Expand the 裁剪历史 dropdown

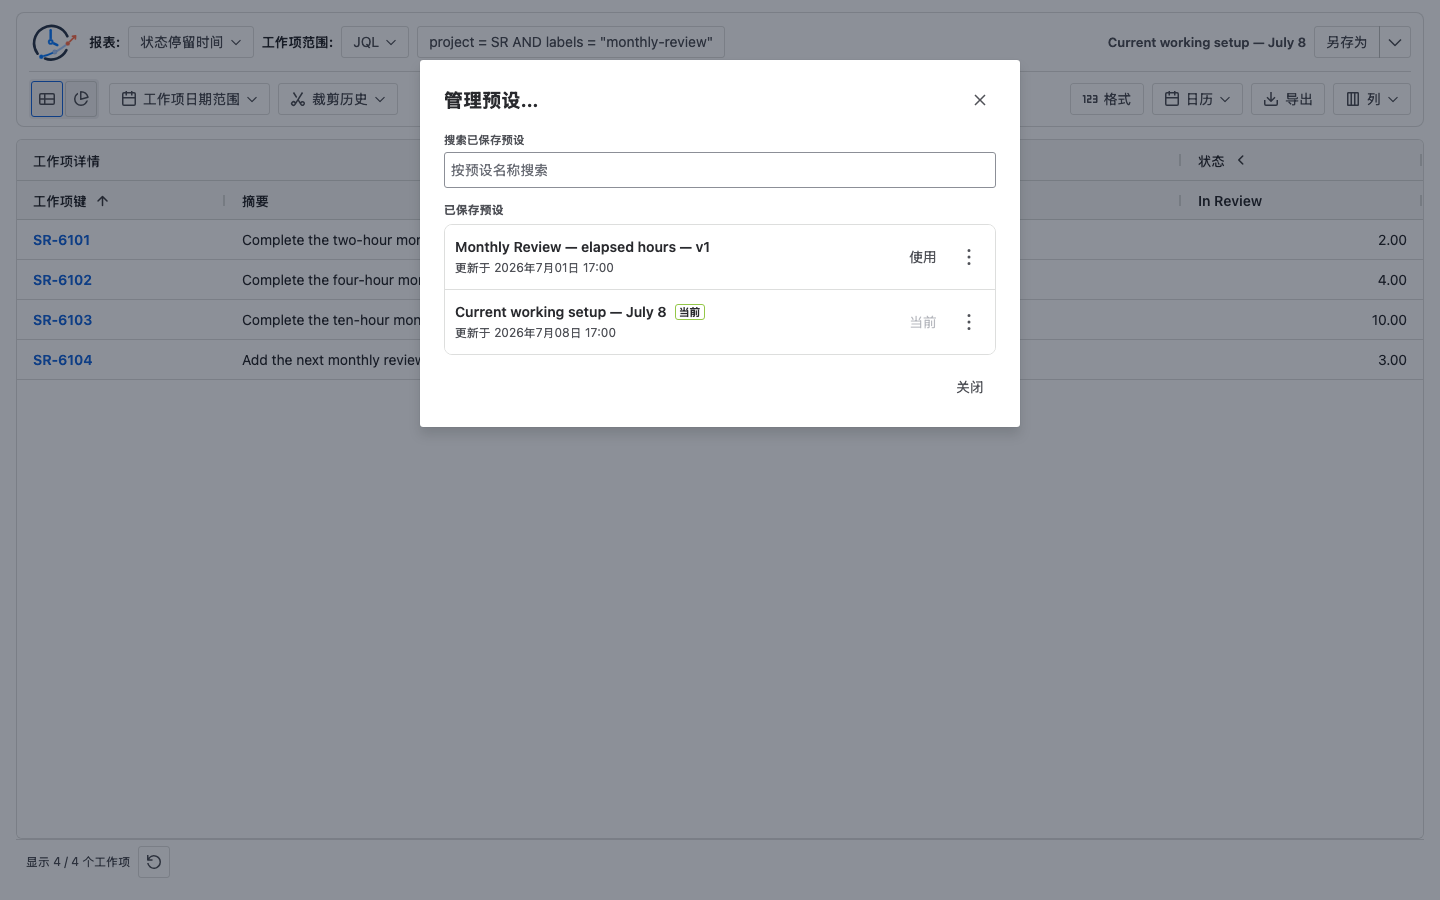coord(338,99)
